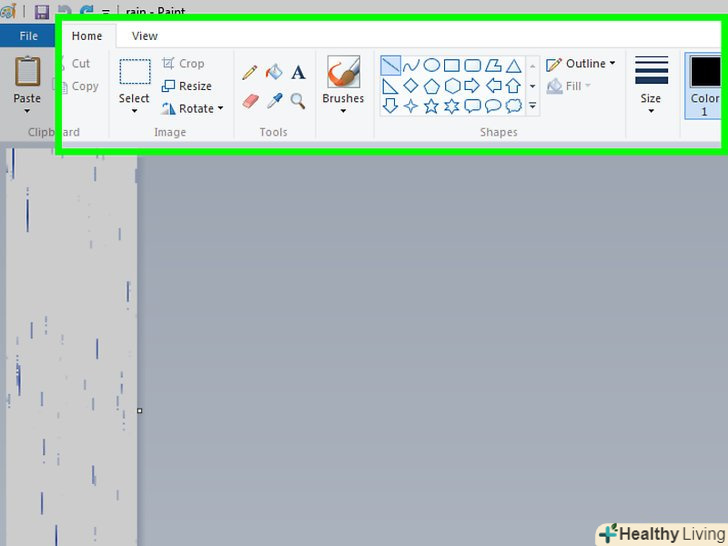The image size is (728, 546).
Task: Click the Crop button
Action: [183, 63]
